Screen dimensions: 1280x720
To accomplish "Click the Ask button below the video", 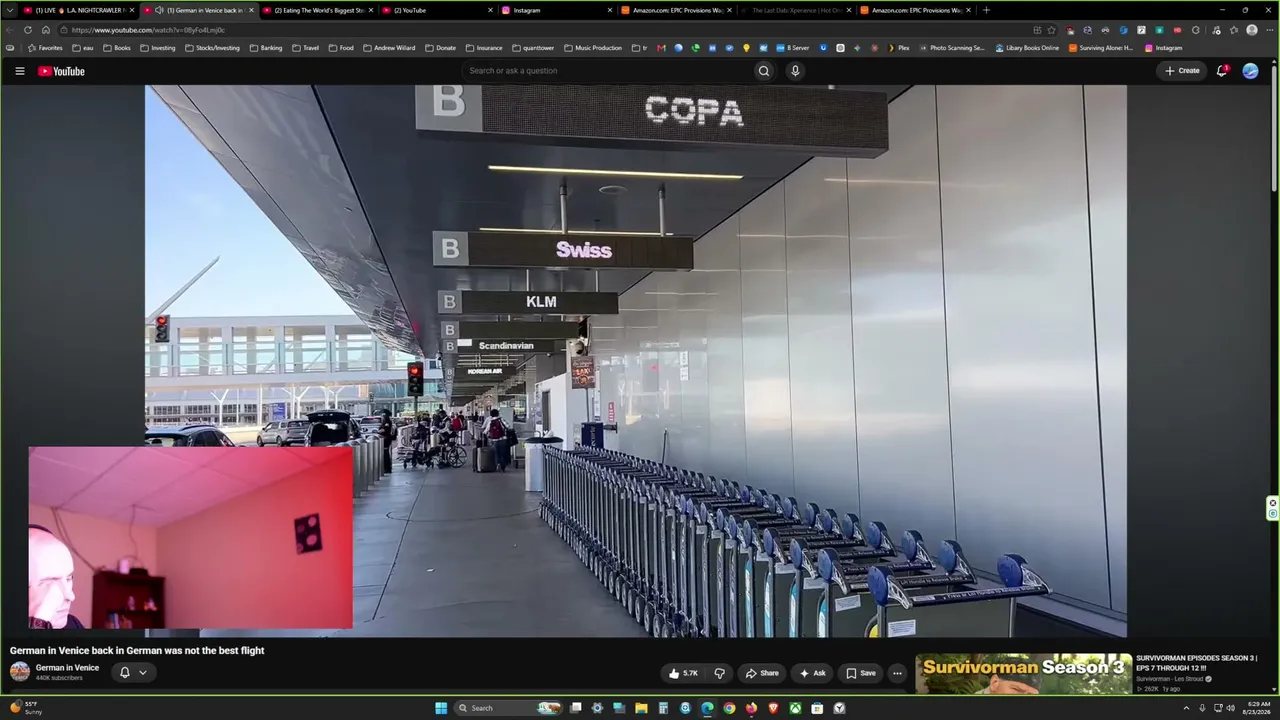I will click(x=812, y=673).
